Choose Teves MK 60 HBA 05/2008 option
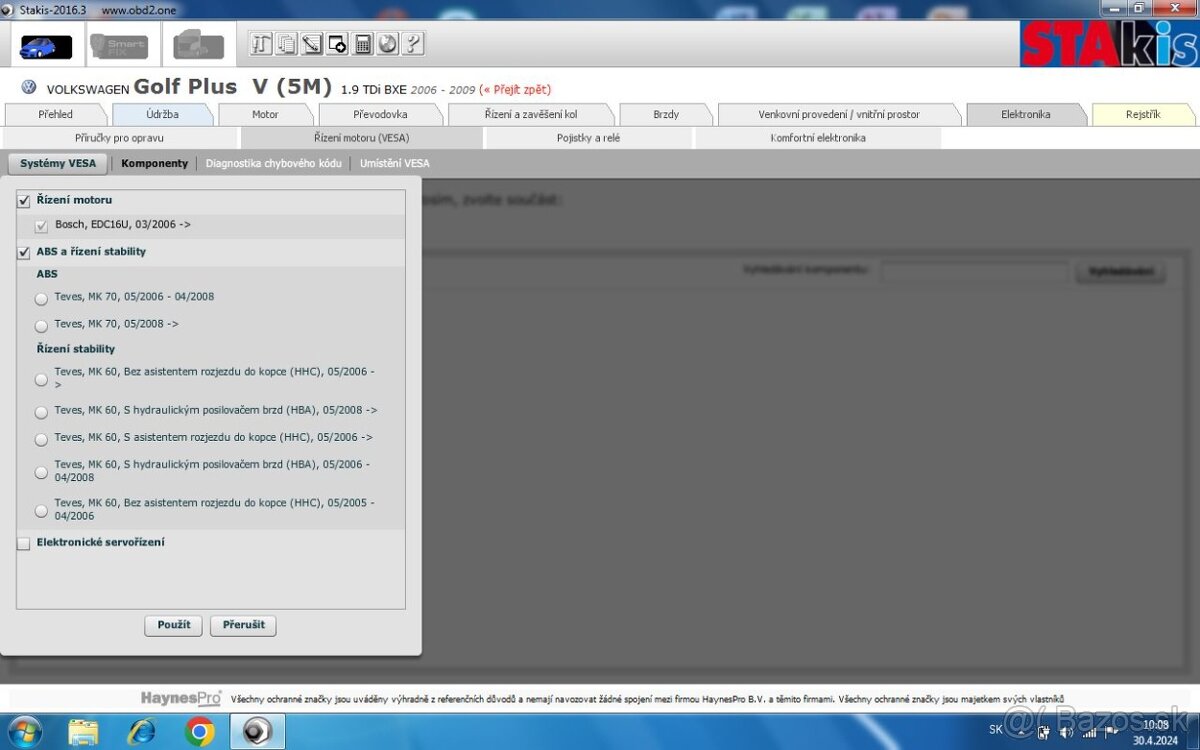 (x=41, y=412)
